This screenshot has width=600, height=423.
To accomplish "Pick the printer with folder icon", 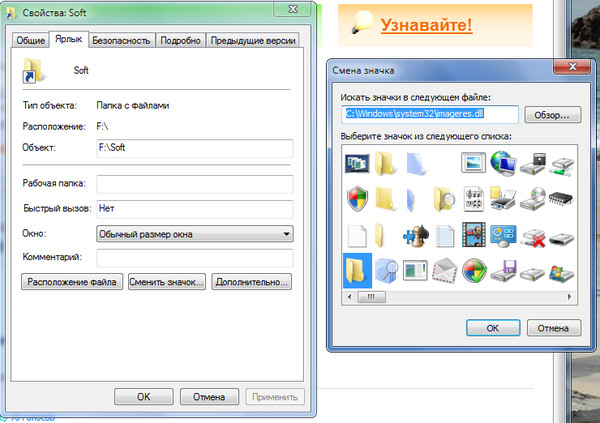I will pos(502,198).
